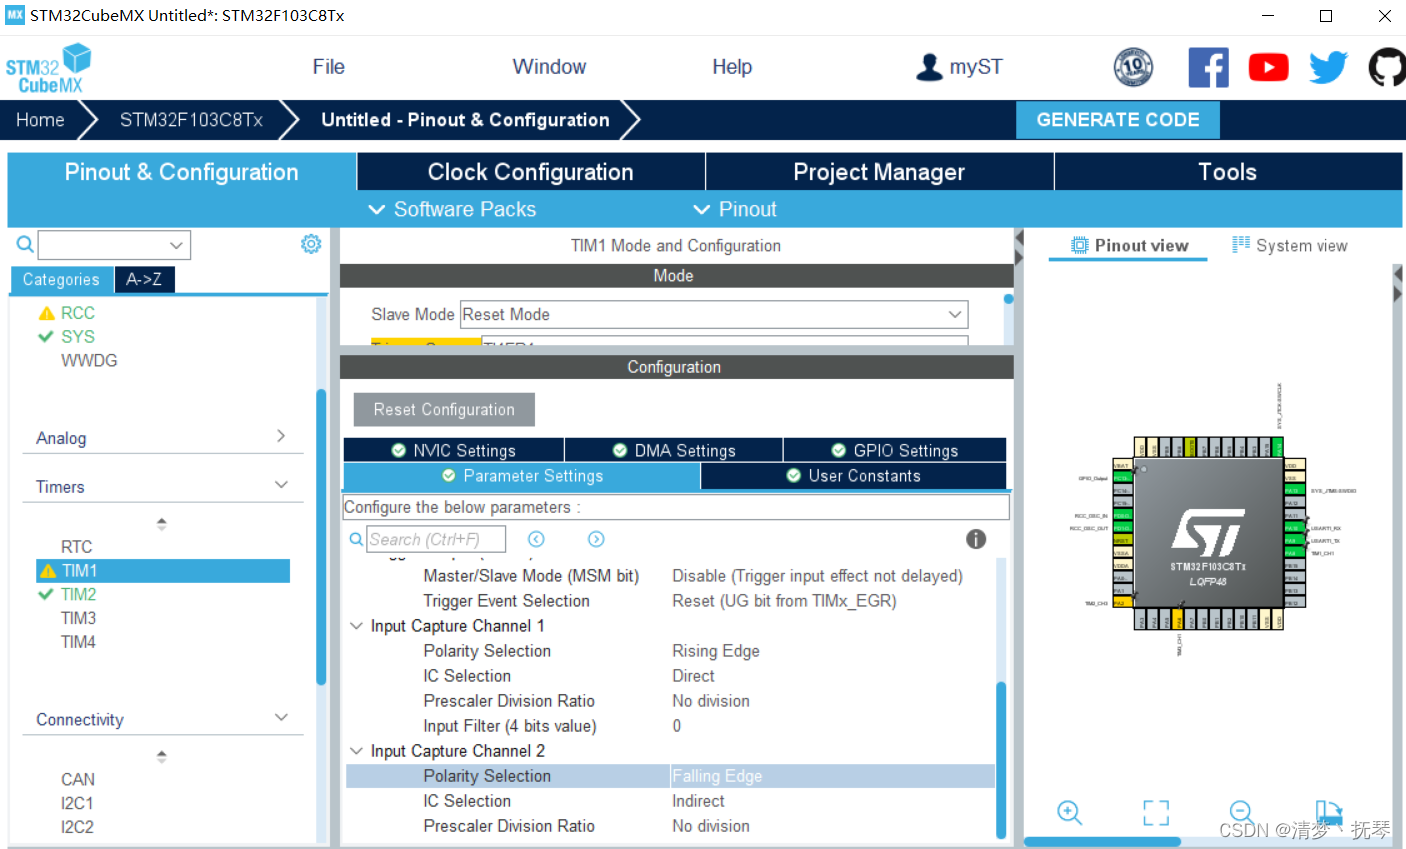The height and width of the screenshot is (849, 1406).
Task: Click the parameter search magnifier icon
Action: pyautogui.click(x=356, y=539)
